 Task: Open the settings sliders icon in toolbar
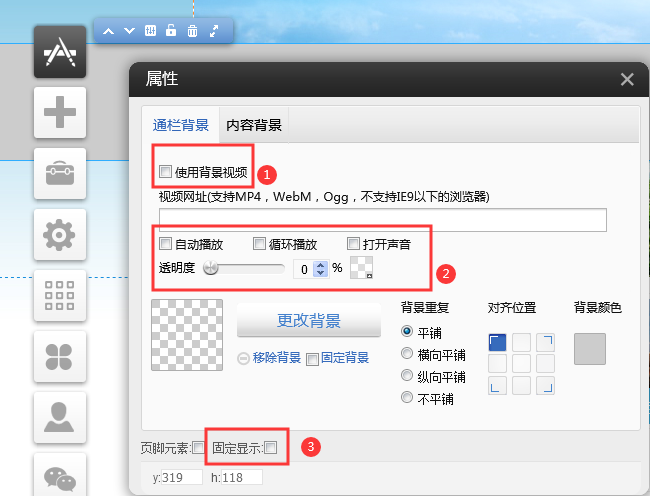point(151,31)
